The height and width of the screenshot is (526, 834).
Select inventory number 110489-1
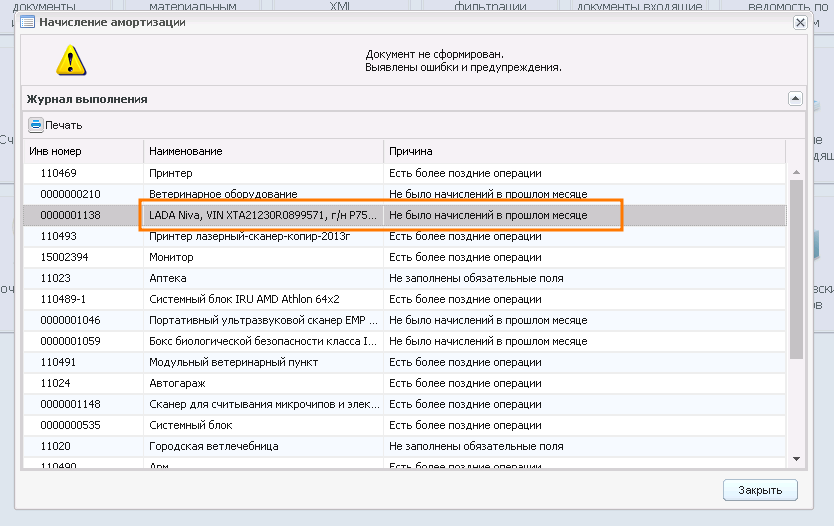(x=63, y=299)
